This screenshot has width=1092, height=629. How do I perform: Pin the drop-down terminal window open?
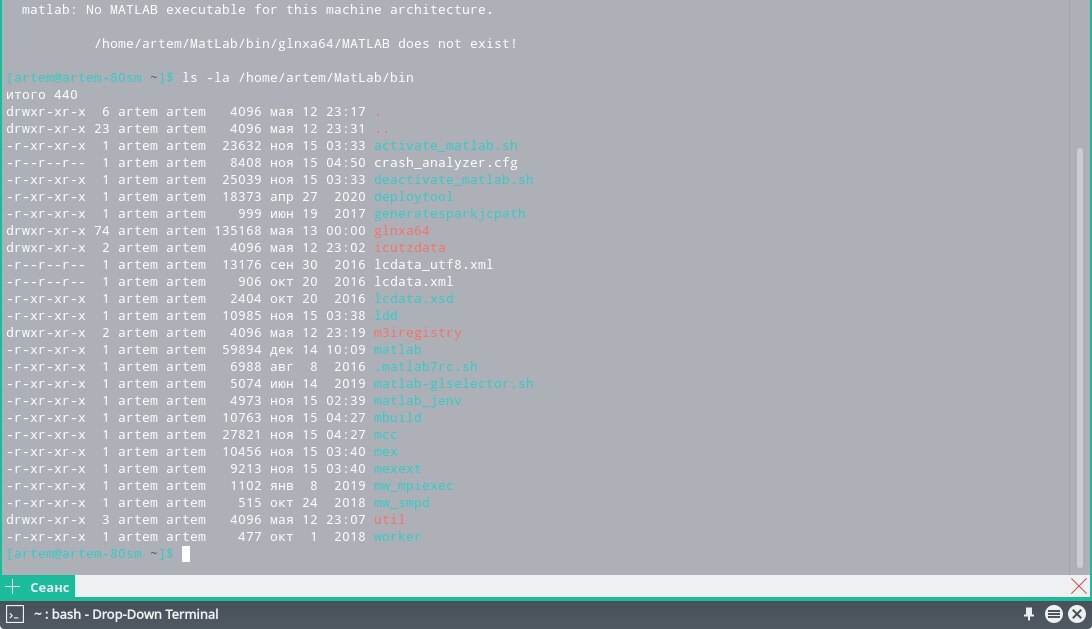tap(1029, 614)
